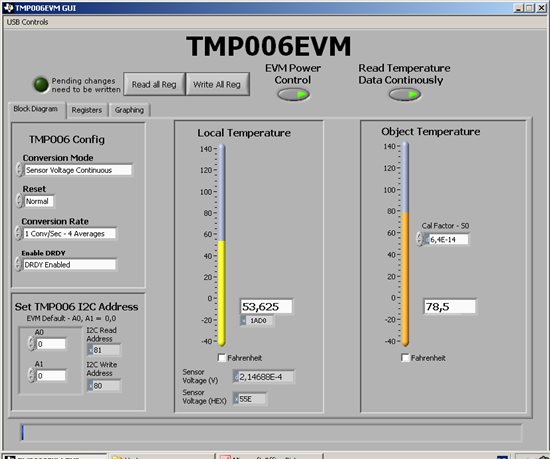The height and width of the screenshot is (459, 550).
Task: Click the I2C Write Address field 80
Action: point(104,386)
